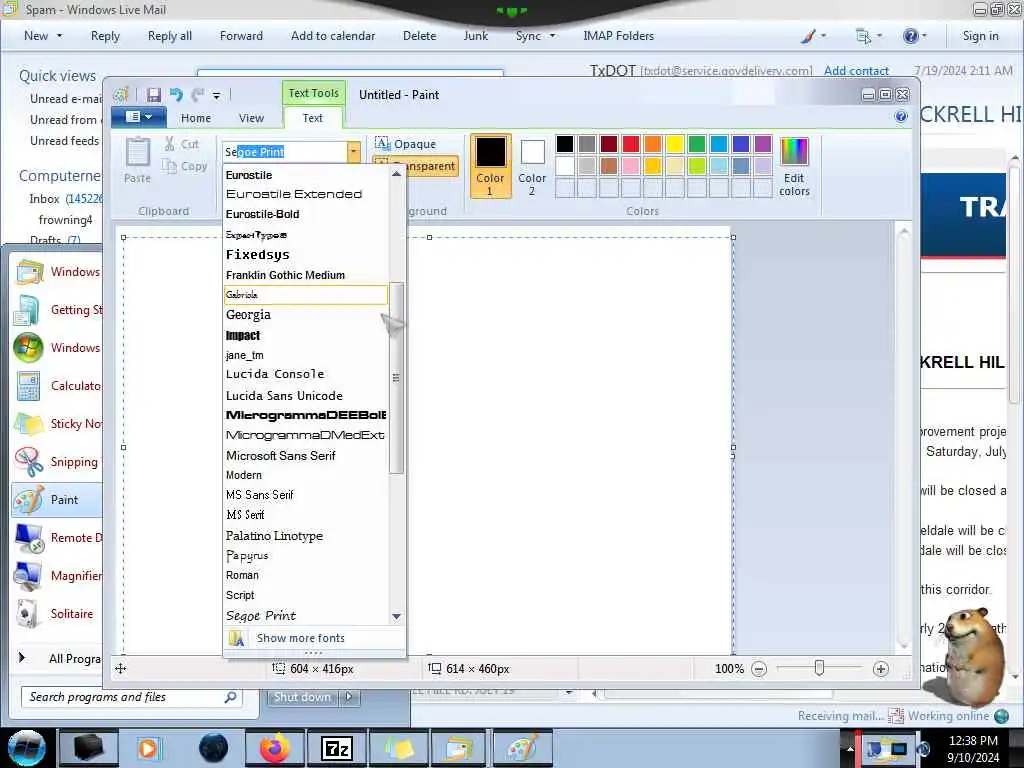Choose Segoe Print font in list
Screen dimensions: 1024x768
pyautogui.click(x=306, y=616)
